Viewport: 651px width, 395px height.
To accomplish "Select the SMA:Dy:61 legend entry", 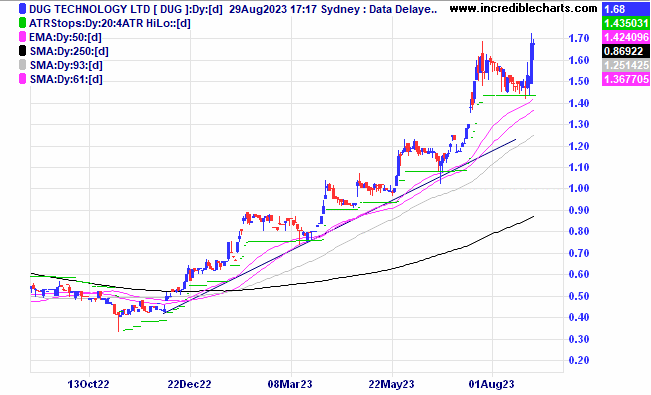I will tap(66, 79).
